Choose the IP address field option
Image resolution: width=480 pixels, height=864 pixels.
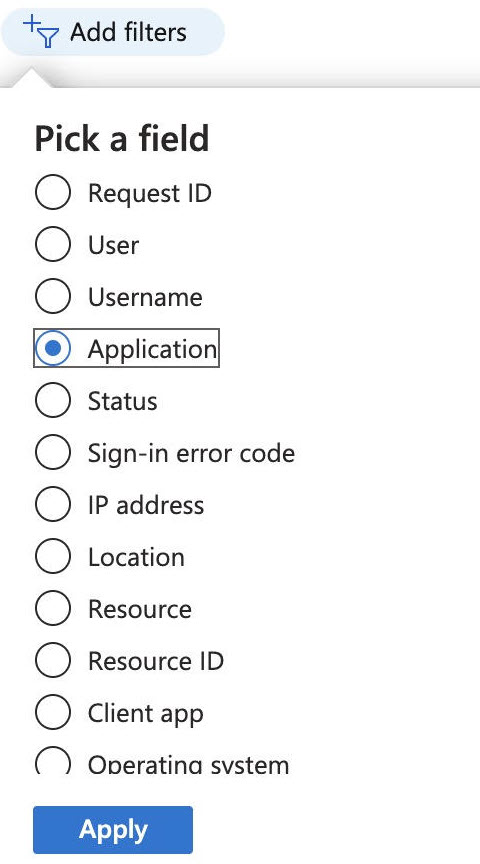(52, 504)
